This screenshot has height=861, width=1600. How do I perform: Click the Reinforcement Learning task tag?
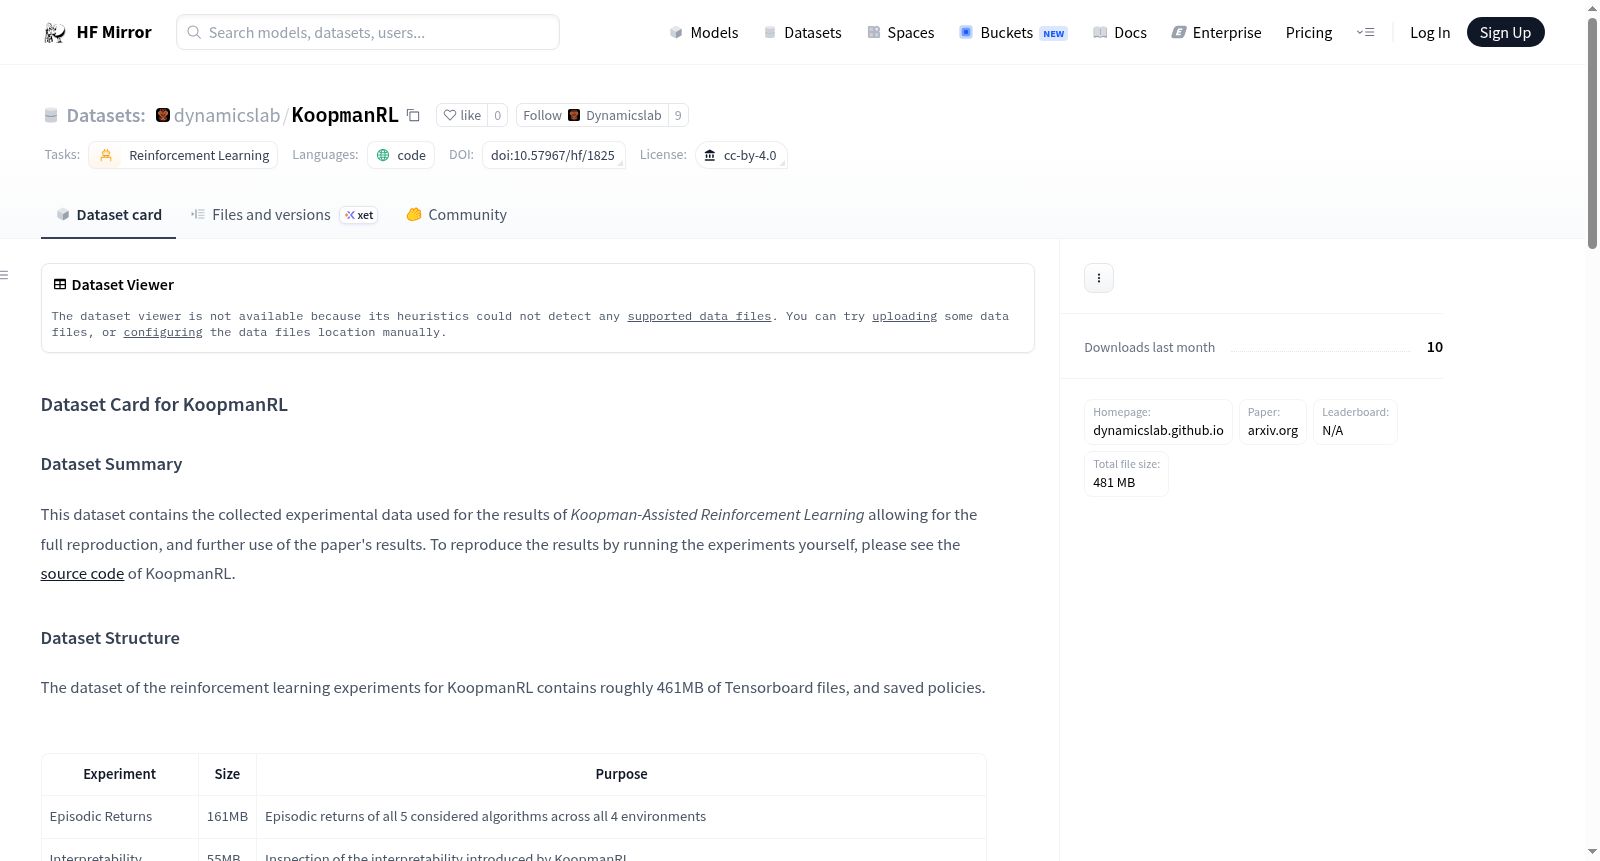(183, 155)
